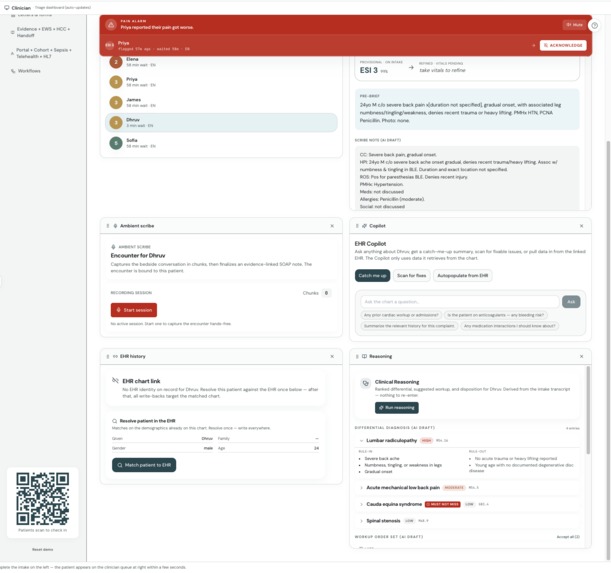Choose 'Any prior cardiac workup or admissions?' suggestion

[x=401, y=315]
